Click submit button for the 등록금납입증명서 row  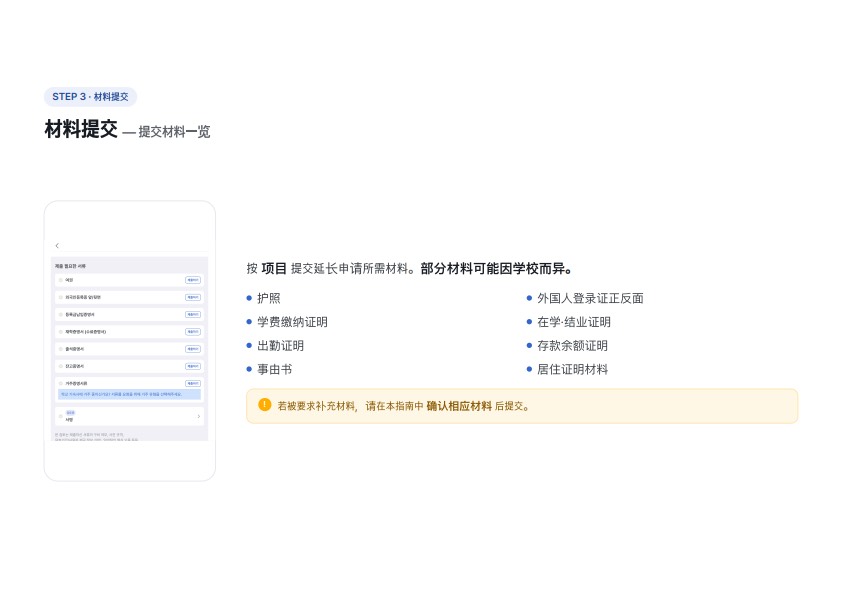tap(193, 315)
